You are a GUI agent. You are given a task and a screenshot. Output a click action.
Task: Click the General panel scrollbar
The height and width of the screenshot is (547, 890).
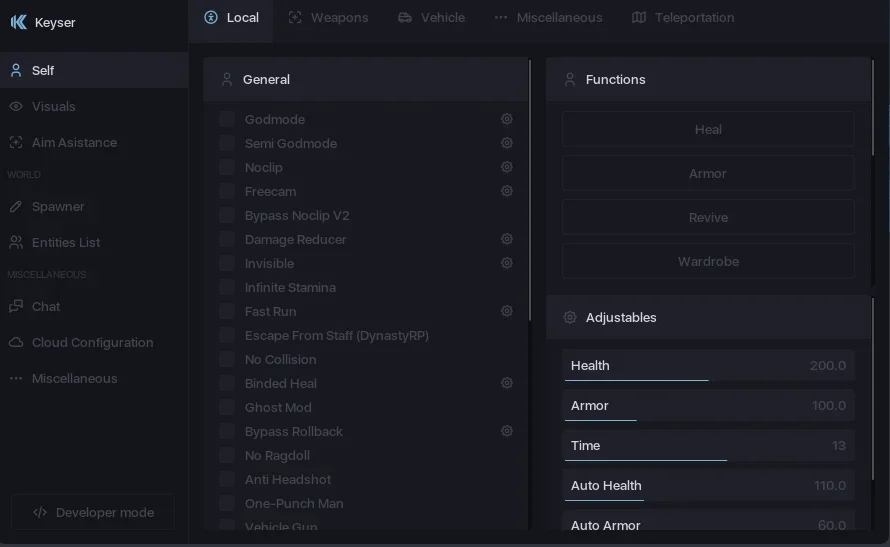tap(530, 190)
